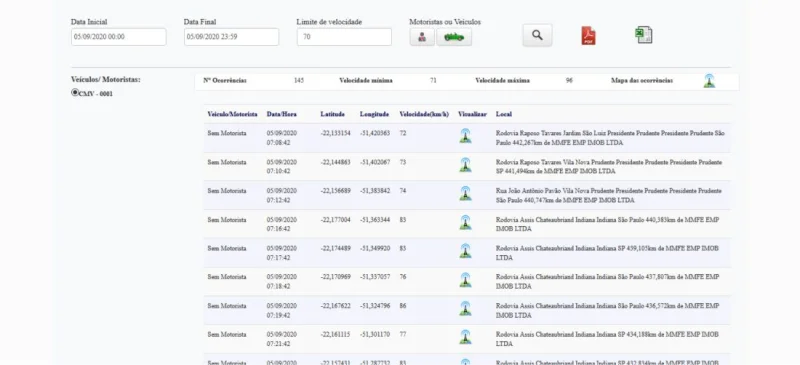Click Nº Ocorrências label
This screenshot has height=365, width=800.
pyautogui.click(x=224, y=81)
